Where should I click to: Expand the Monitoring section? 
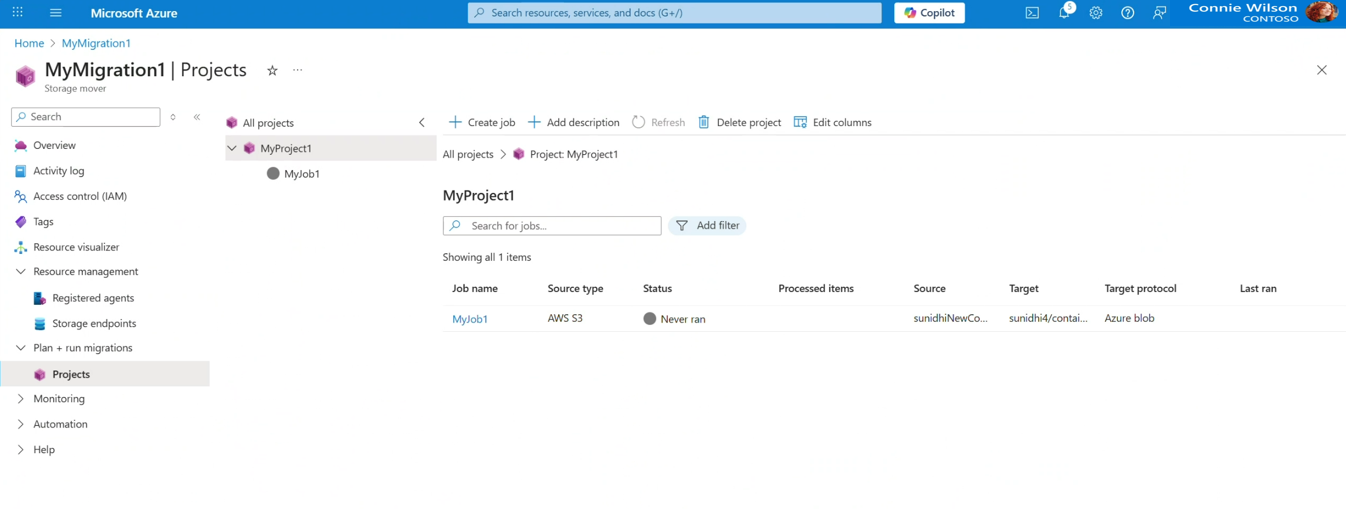20,399
